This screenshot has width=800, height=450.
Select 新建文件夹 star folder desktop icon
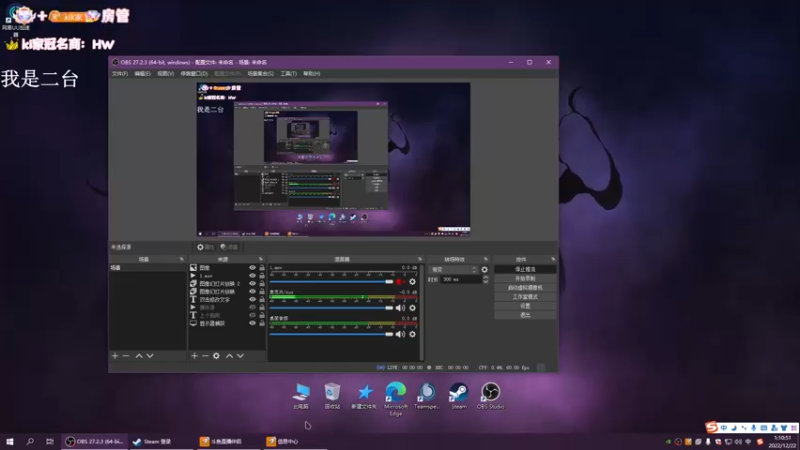pos(364,395)
